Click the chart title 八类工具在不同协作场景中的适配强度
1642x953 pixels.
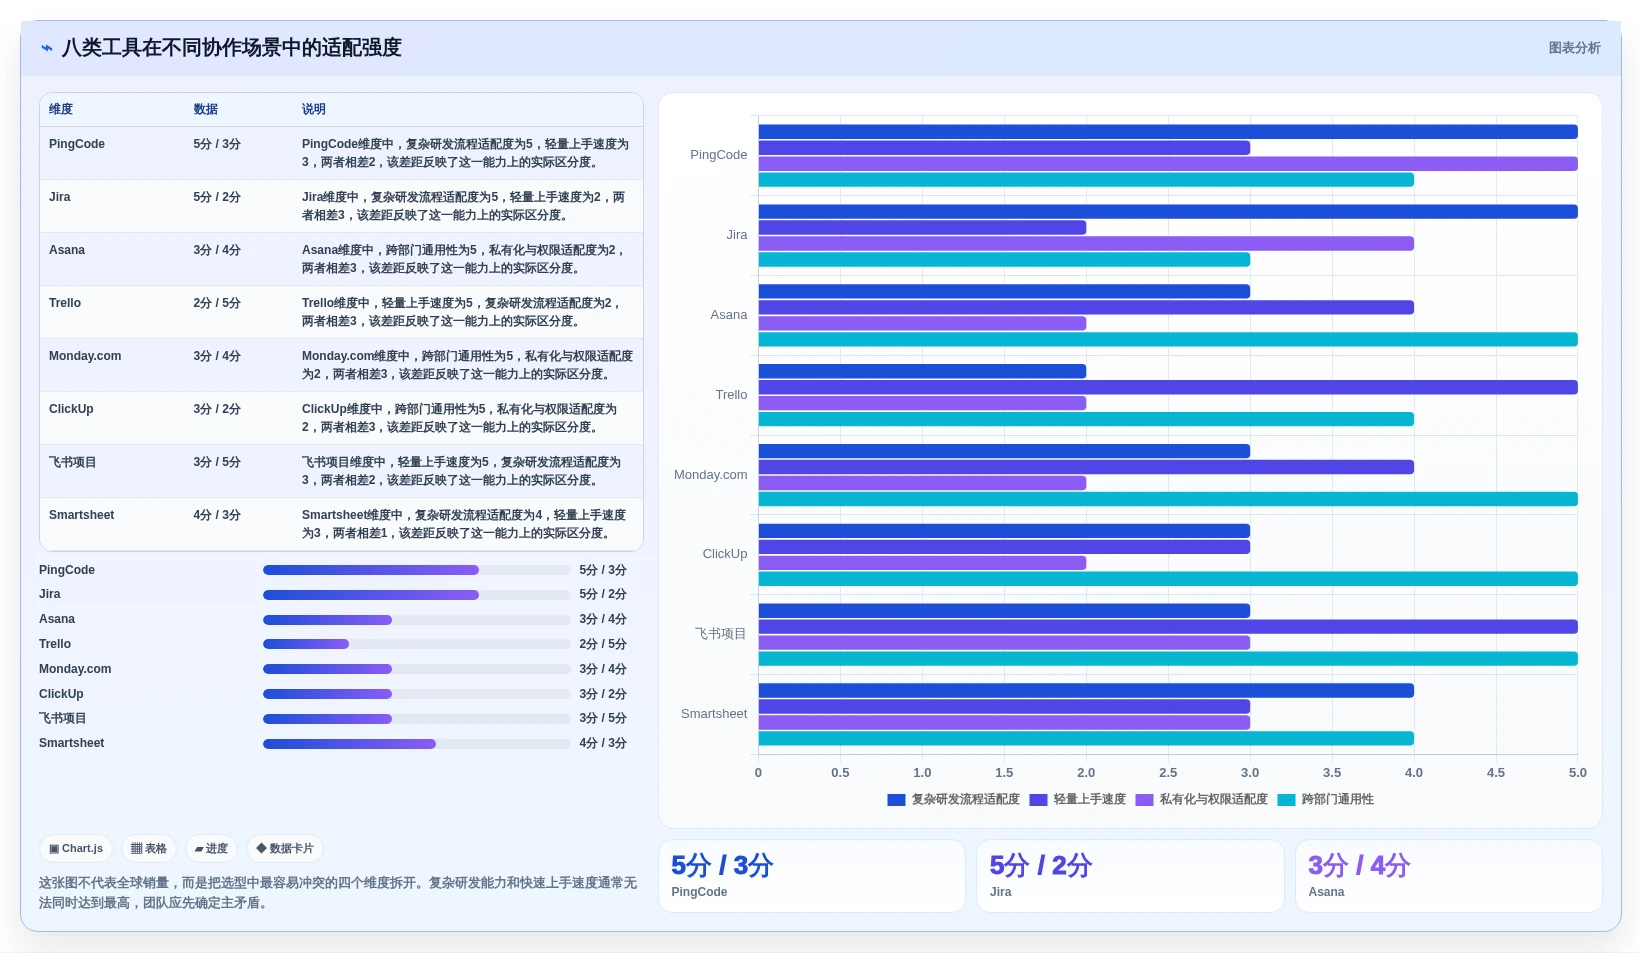(x=232, y=48)
